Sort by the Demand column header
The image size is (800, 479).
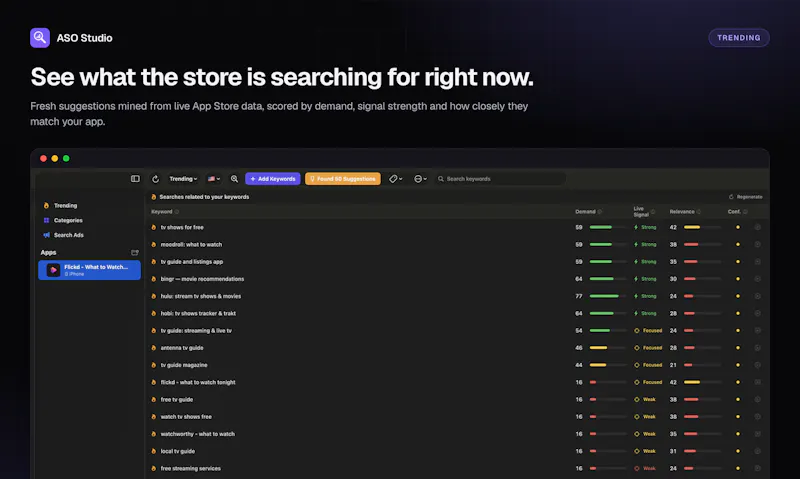tap(585, 212)
